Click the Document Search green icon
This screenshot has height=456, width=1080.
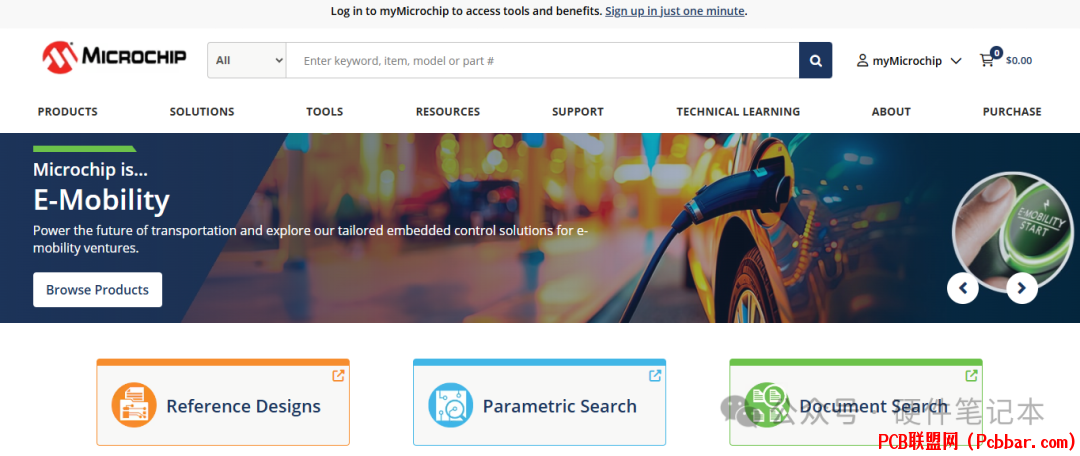point(767,405)
